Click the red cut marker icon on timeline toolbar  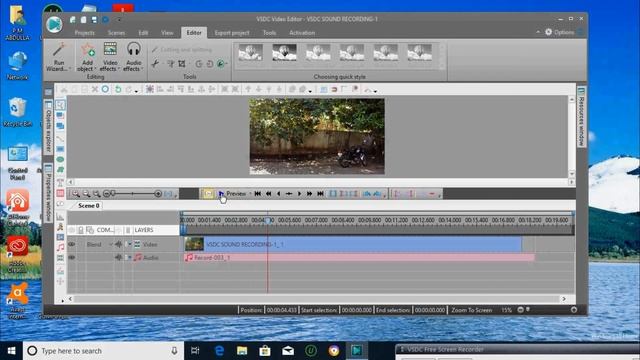432,194
